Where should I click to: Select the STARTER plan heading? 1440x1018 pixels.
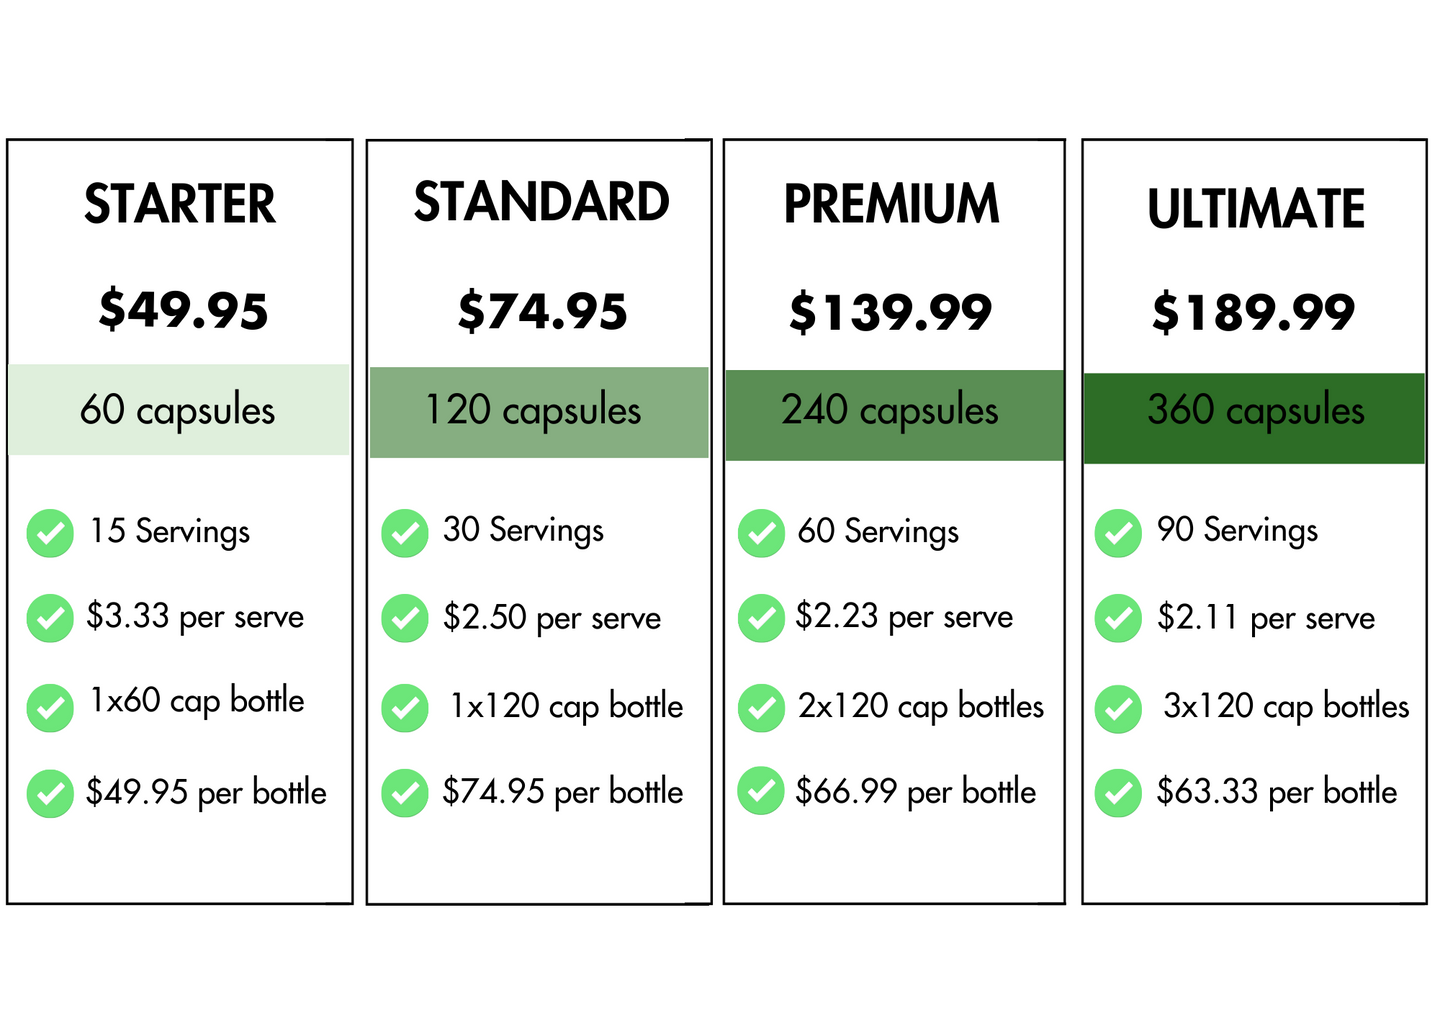(180, 204)
